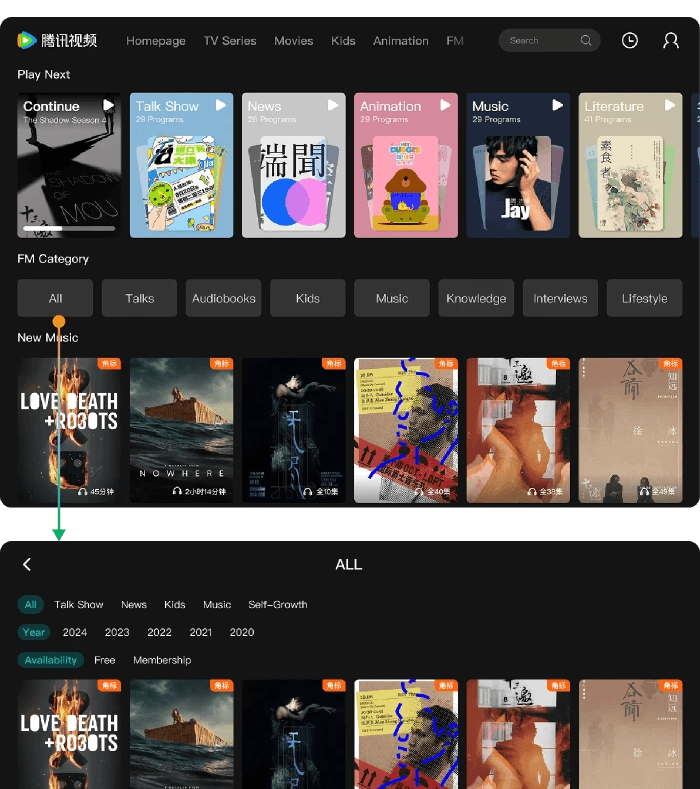700x789 pixels.
Task: Open the Literature 41 Programs card
Action: click(x=631, y=165)
